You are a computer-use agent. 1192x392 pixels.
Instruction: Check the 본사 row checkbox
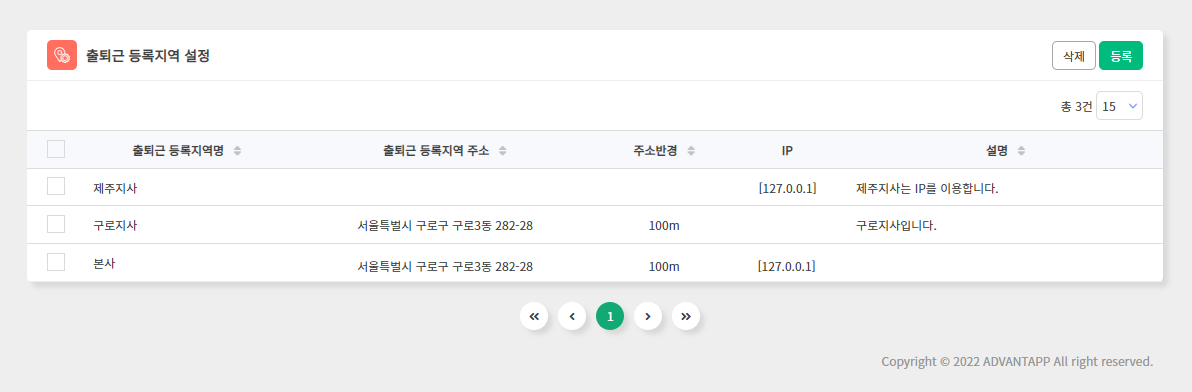(55, 262)
